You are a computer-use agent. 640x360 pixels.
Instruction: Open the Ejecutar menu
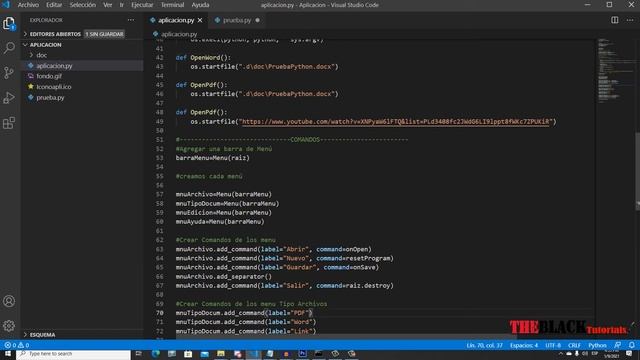click(142, 5)
